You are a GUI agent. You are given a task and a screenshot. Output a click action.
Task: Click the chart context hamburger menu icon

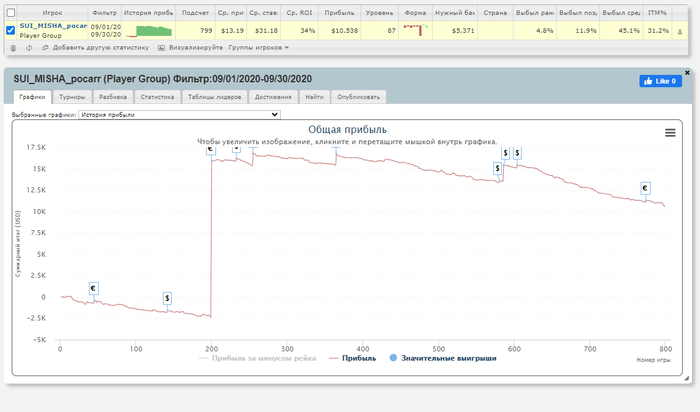[x=670, y=133]
